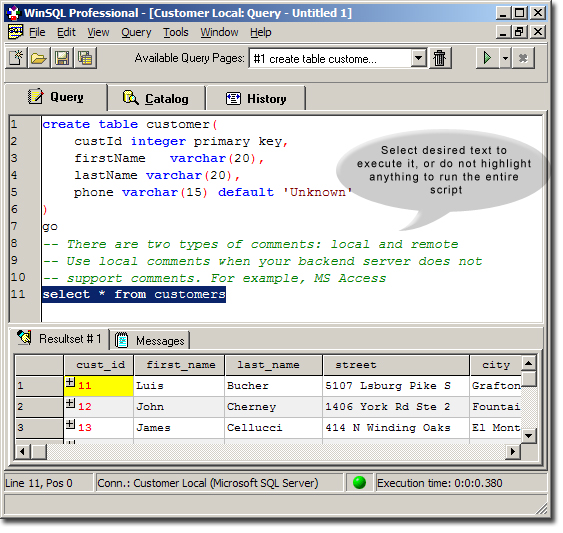Screen dimensions: 563x533
Task: Run the query with the green play button
Action: (x=487, y=58)
